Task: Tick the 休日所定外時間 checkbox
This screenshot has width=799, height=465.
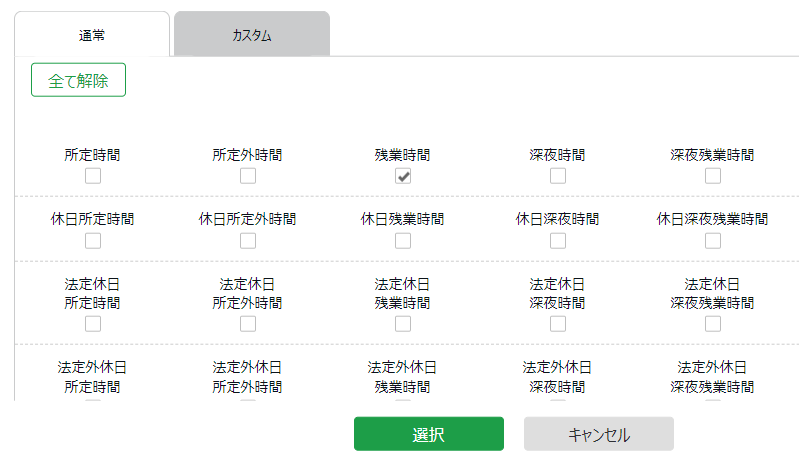Action: click(248, 241)
